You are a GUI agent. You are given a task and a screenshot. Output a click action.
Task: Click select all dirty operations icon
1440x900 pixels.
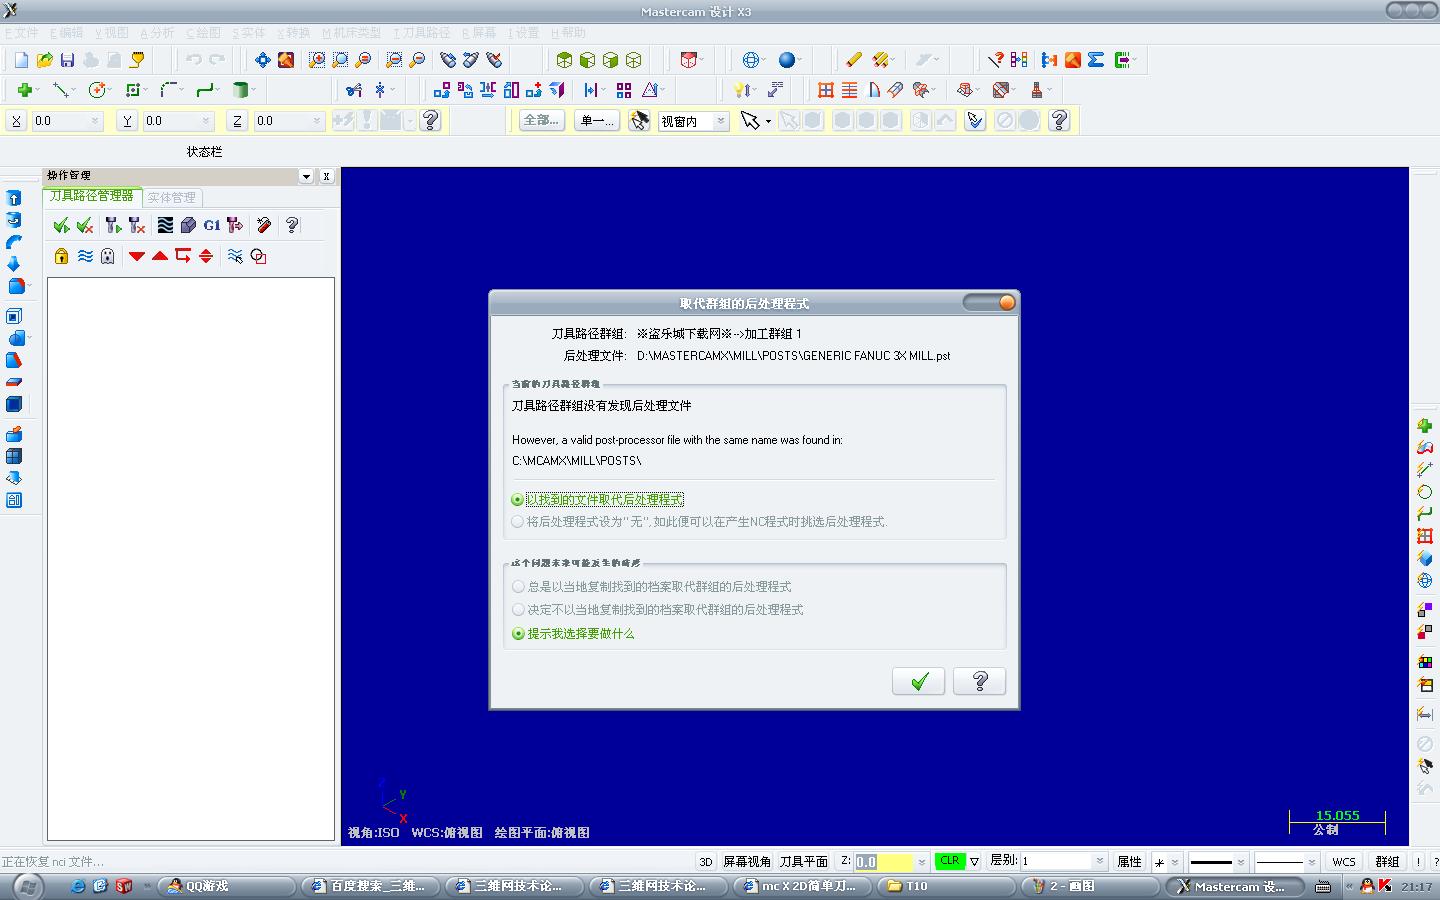pos(85,225)
